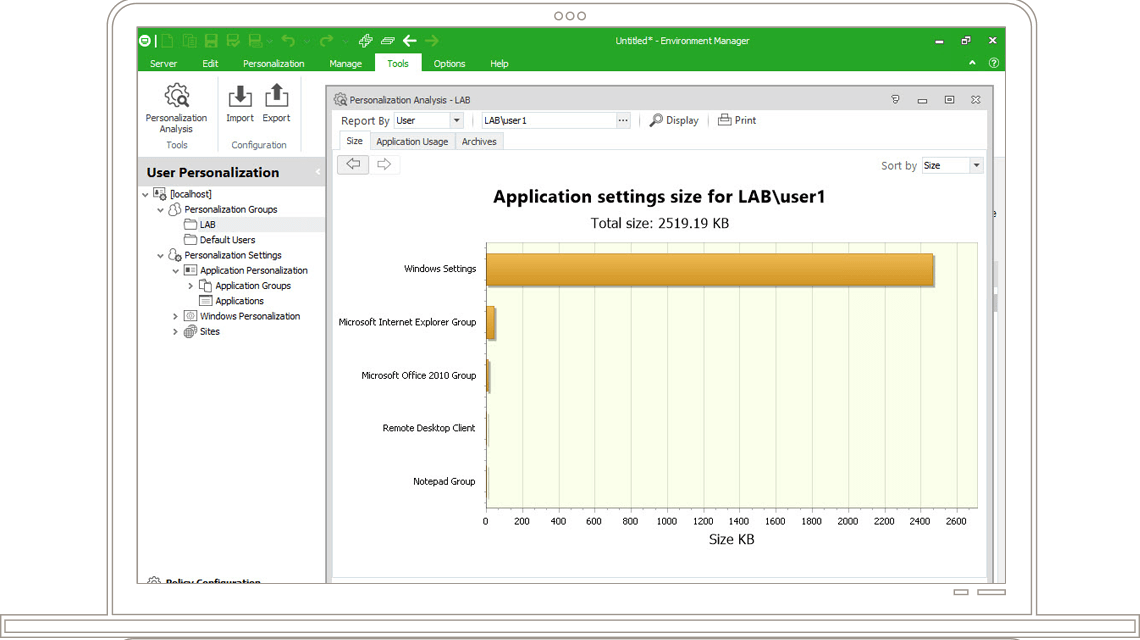1140x640 pixels.
Task: Collapse the ribbon with the up chevron
Action: coord(972,63)
